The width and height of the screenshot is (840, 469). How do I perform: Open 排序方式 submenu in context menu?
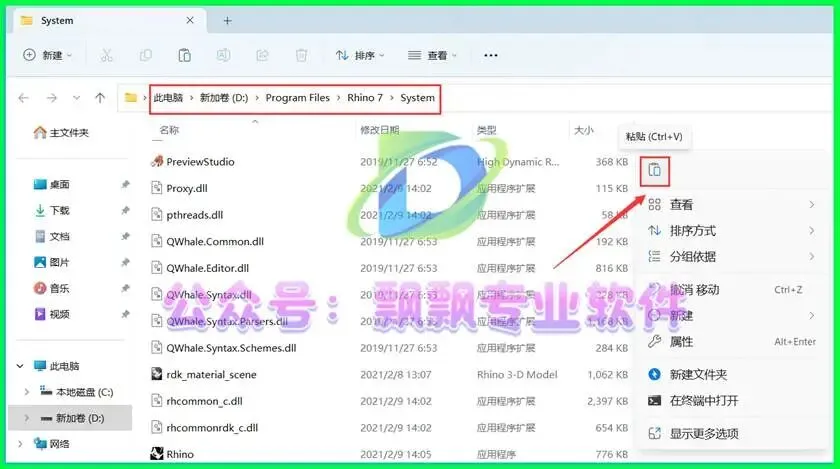pos(731,231)
